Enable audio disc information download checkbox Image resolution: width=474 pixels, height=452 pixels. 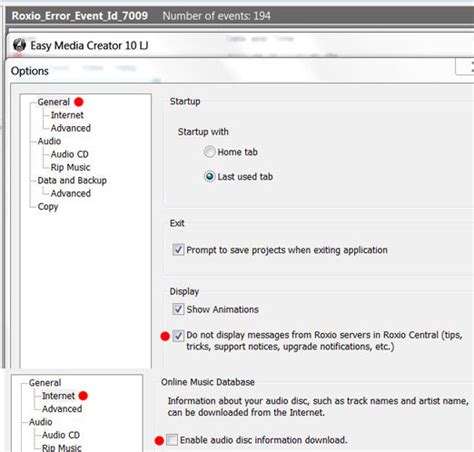pos(172,440)
